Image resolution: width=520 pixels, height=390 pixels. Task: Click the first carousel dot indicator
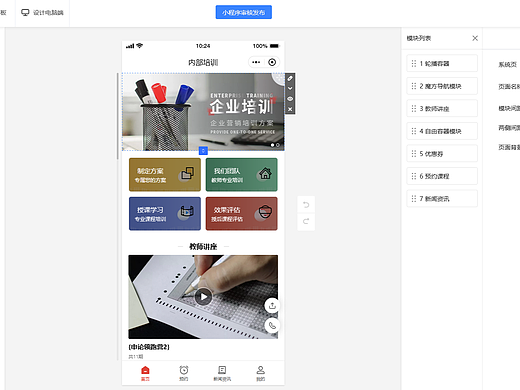click(273, 145)
